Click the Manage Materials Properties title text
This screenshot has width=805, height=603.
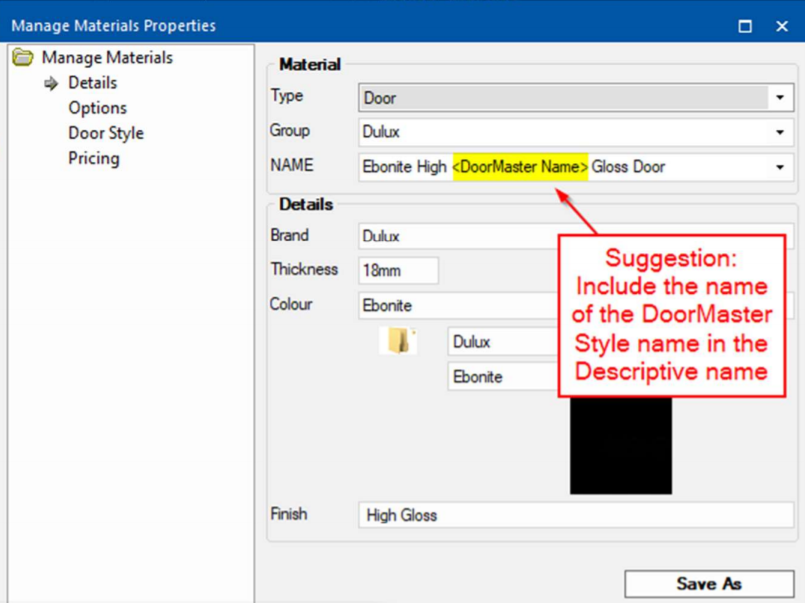pos(113,26)
